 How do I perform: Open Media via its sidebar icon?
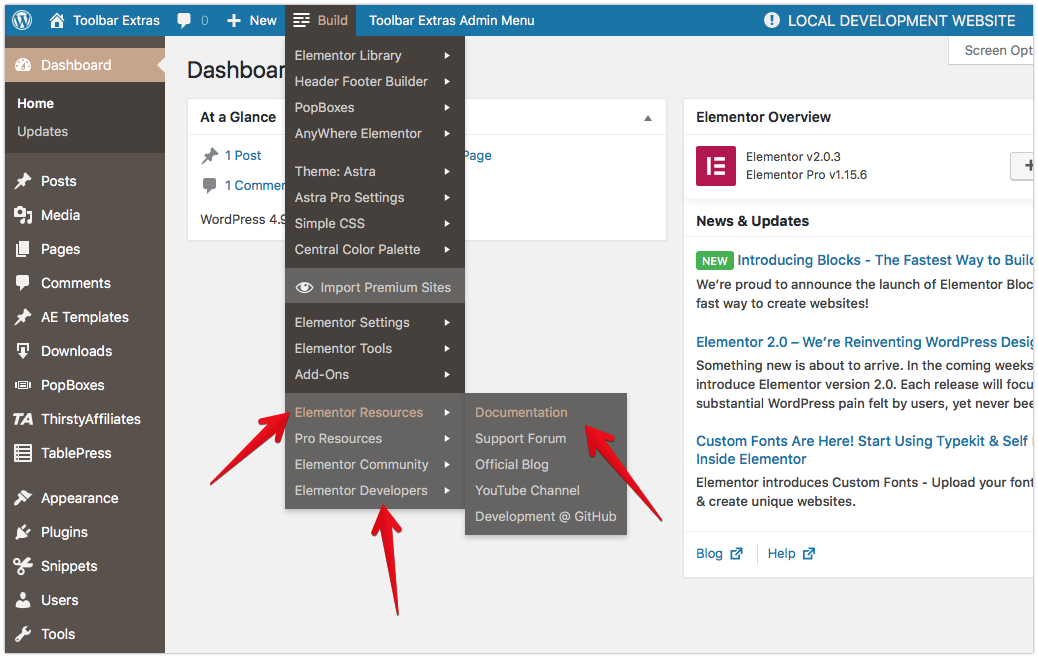[x=23, y=215]
